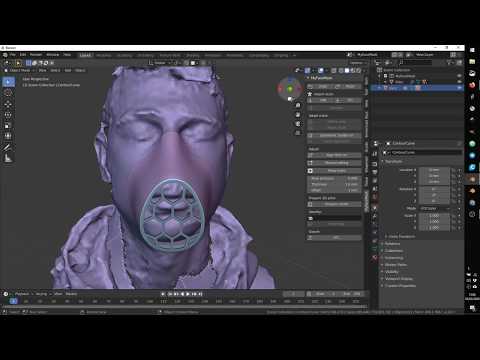This screenshot has width=480, height=360.
Task: Click the jump to end frame button
Action: tap(200, 294)
